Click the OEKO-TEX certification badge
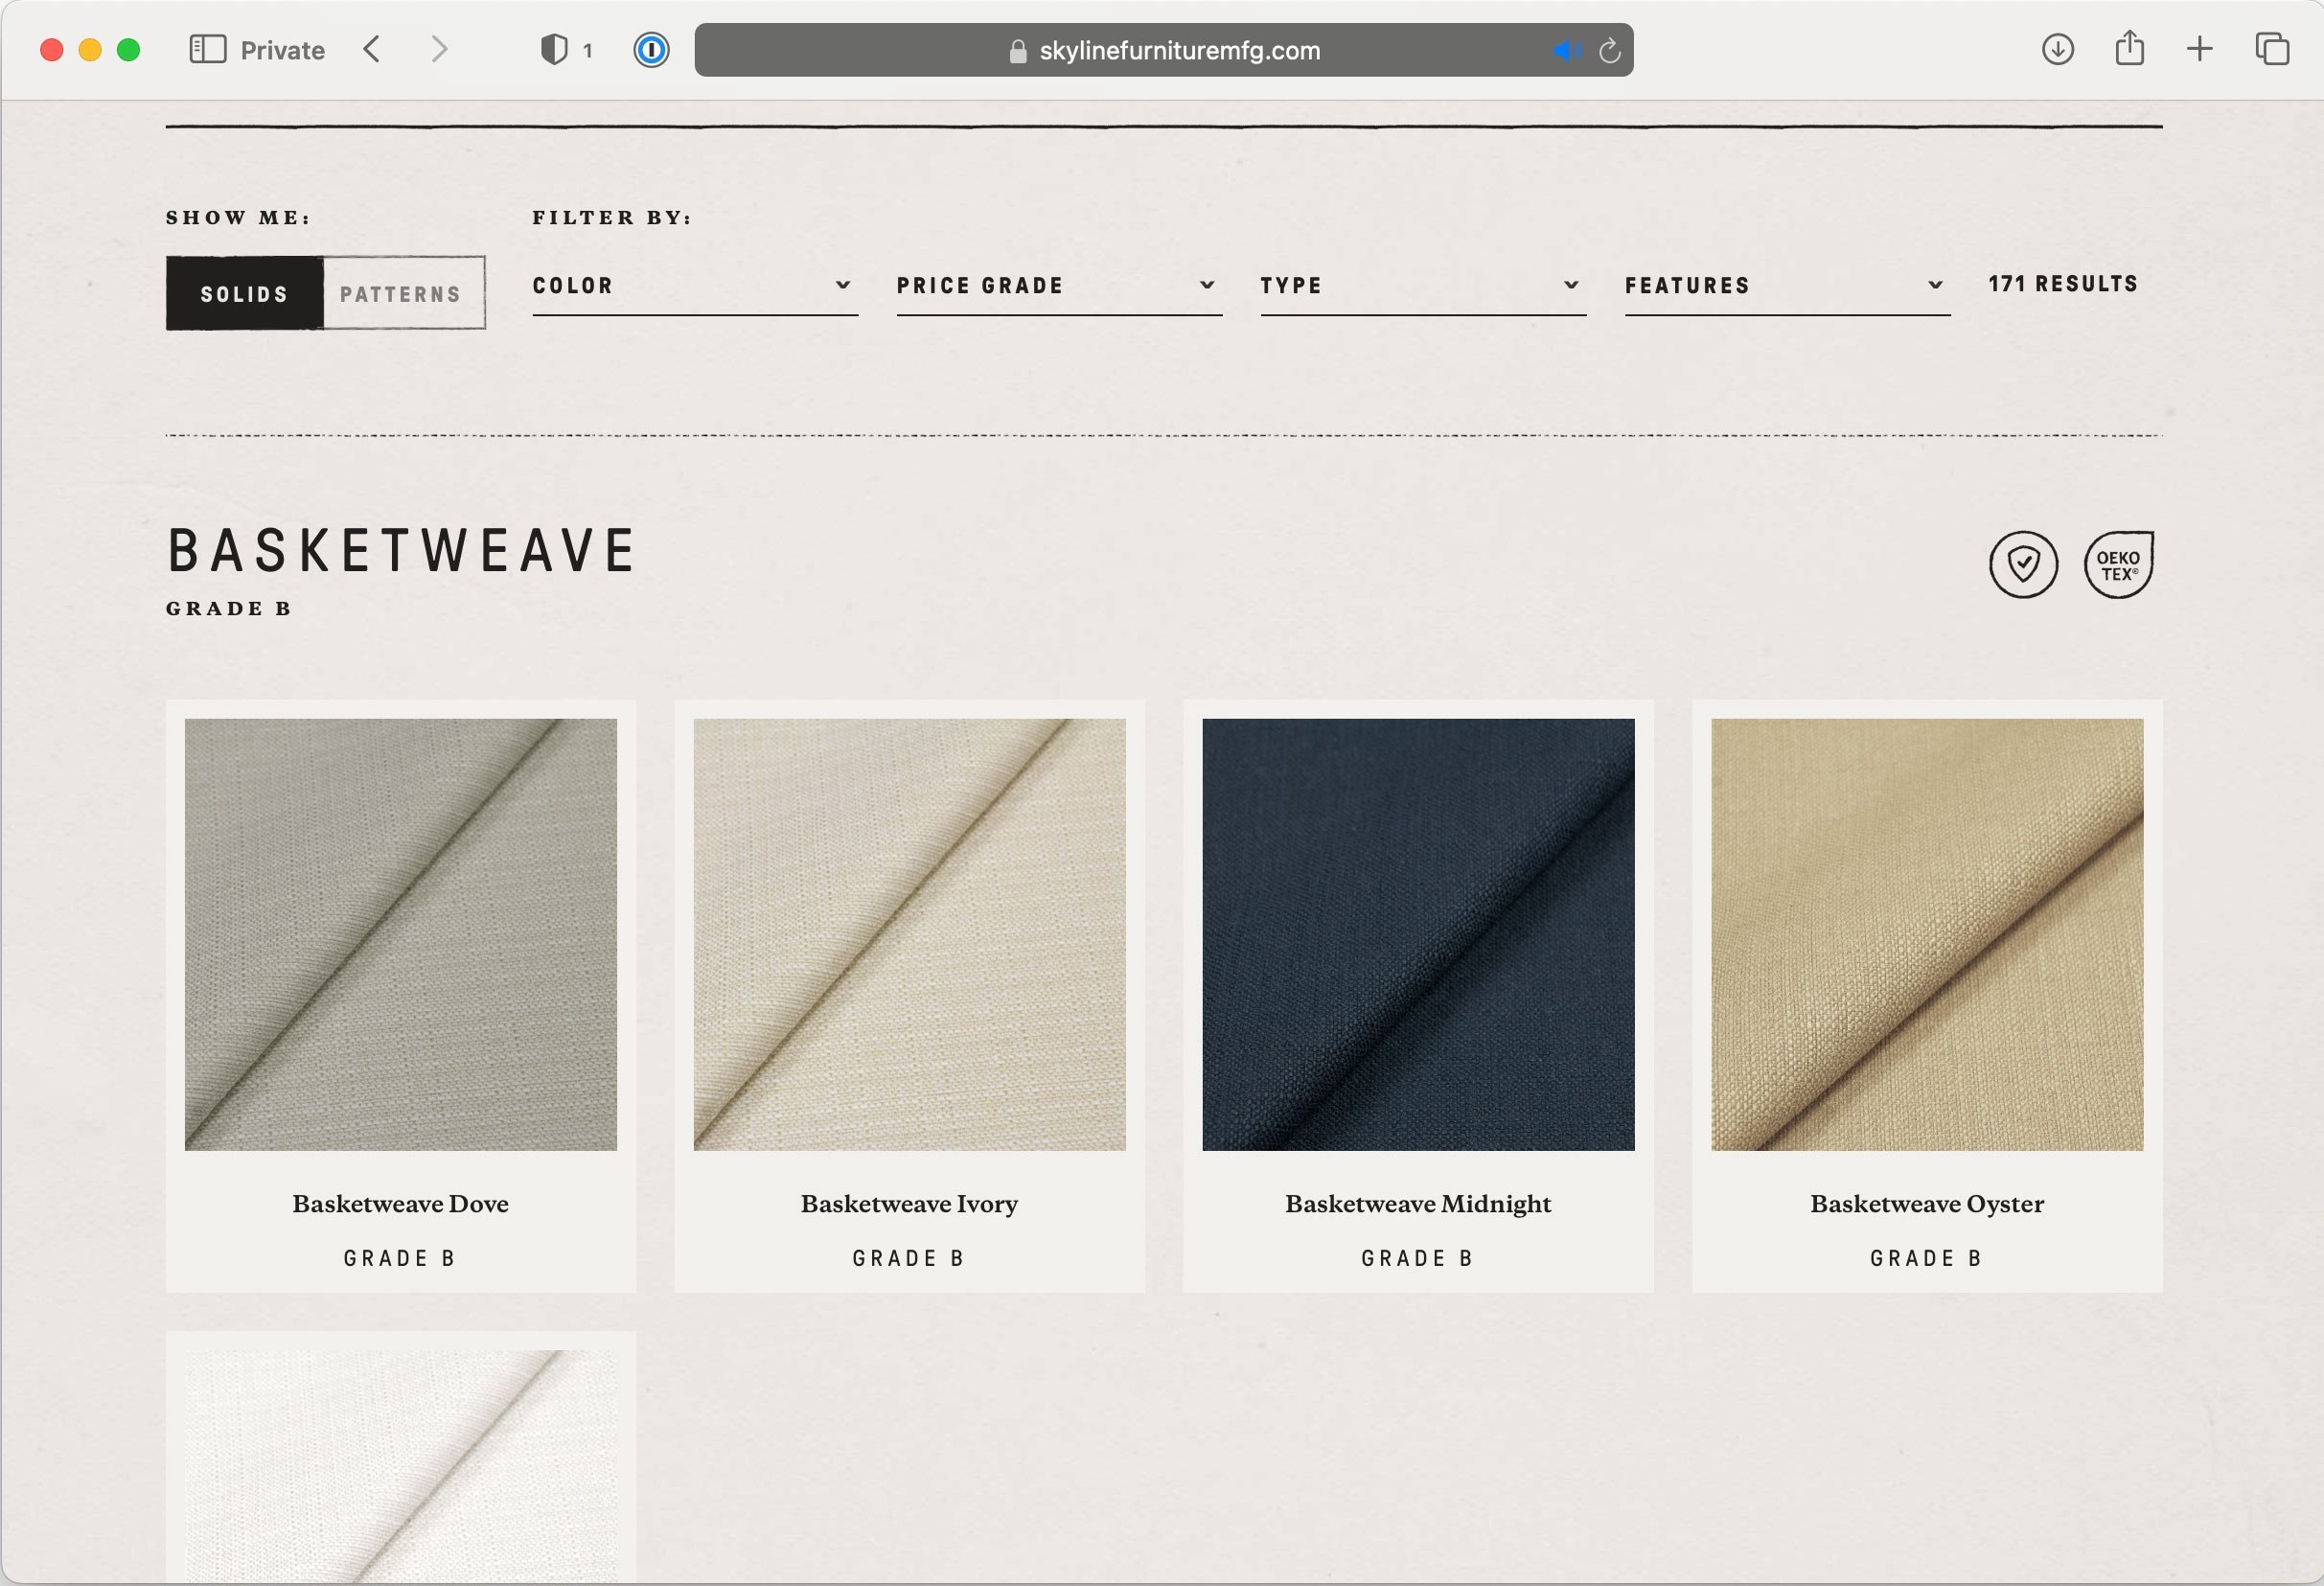The image size is (2324, 1586). pyautogui.click(x=2118, y=564)
